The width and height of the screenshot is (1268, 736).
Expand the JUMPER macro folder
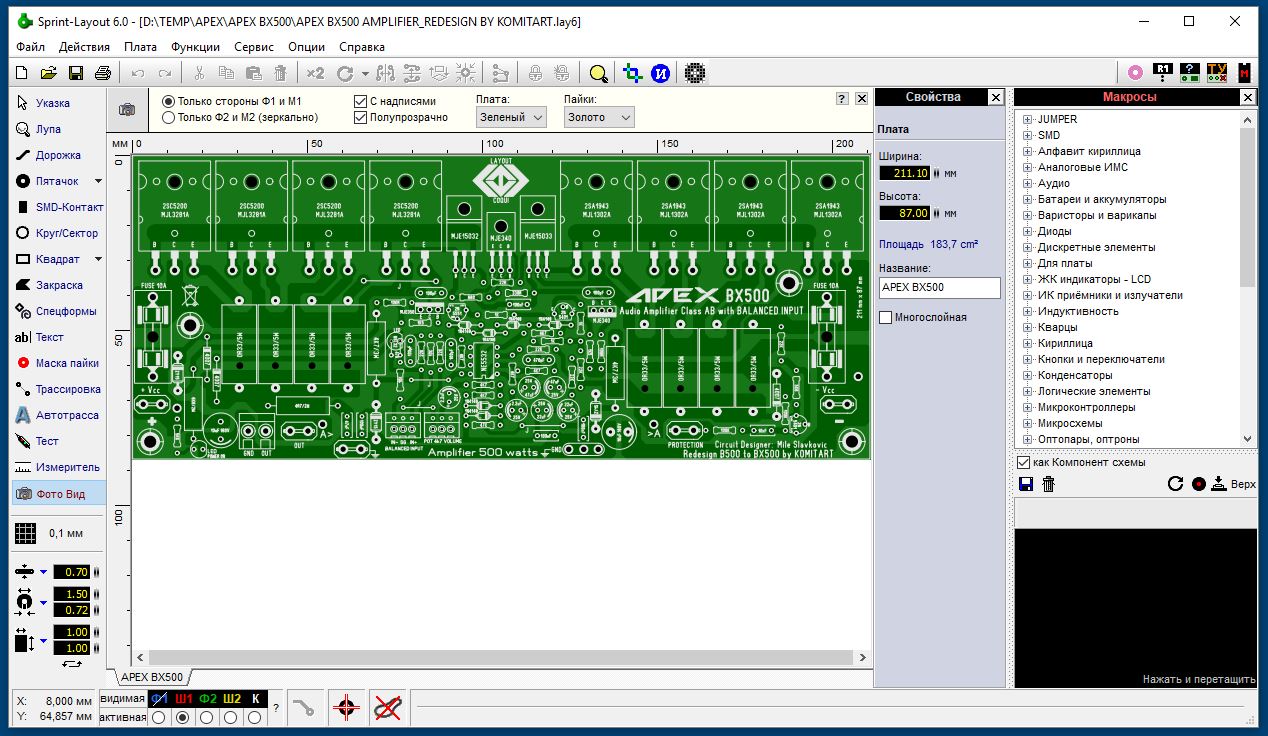[x=1027, y=119]
